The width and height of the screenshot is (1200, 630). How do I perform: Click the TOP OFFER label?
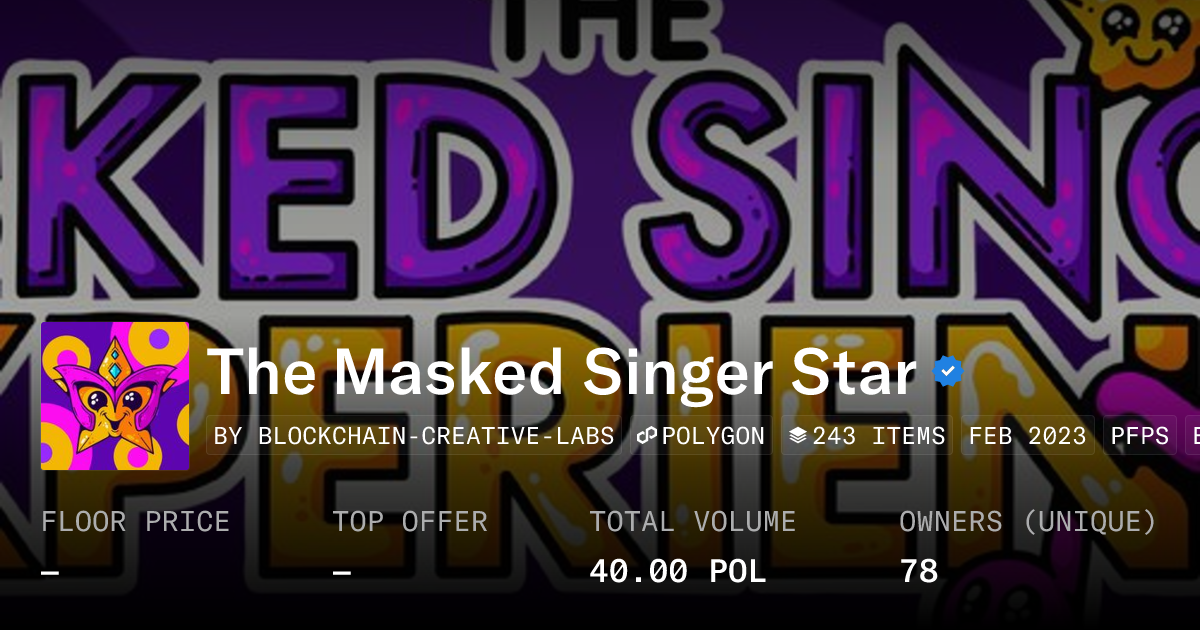[410, 522]
